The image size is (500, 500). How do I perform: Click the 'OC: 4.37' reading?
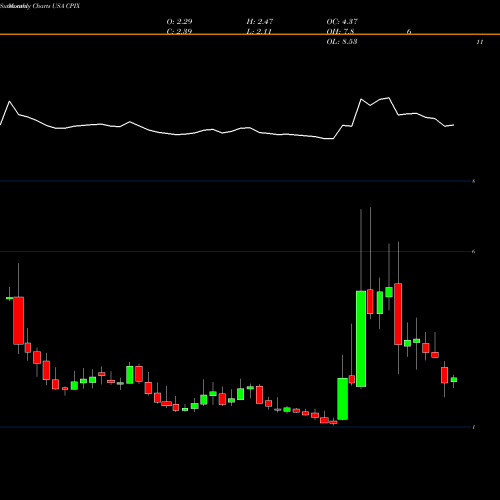pos(342,22)
